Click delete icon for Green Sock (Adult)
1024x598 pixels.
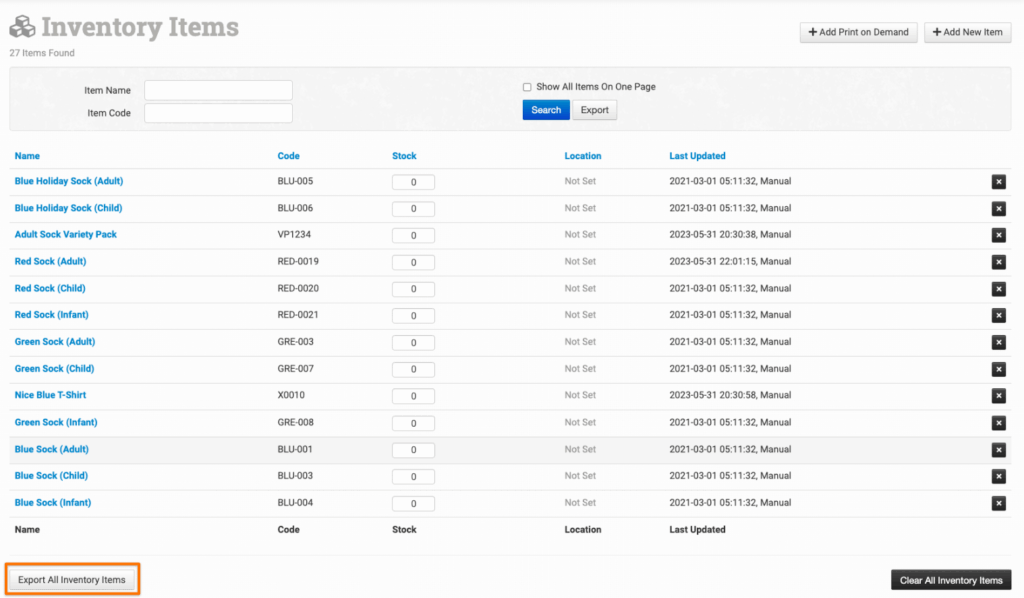click(x=998, y=342)
